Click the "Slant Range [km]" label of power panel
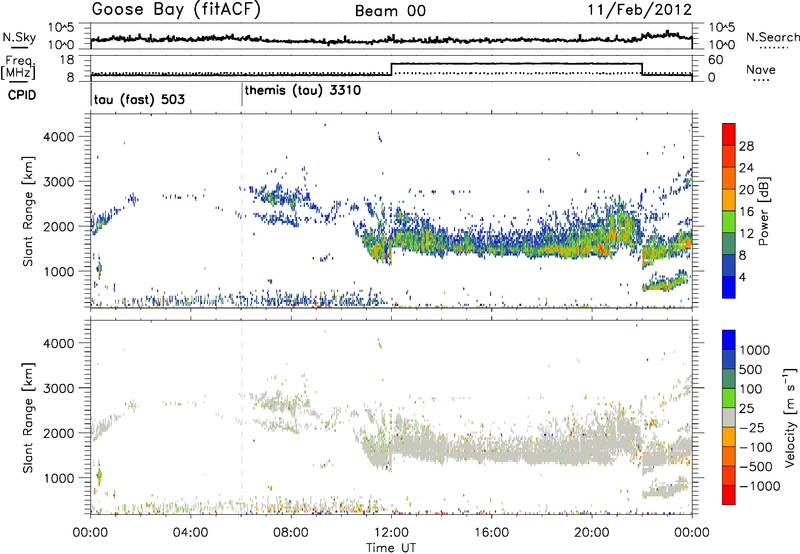This screenshot has height=554, width=800. (28, 211)
